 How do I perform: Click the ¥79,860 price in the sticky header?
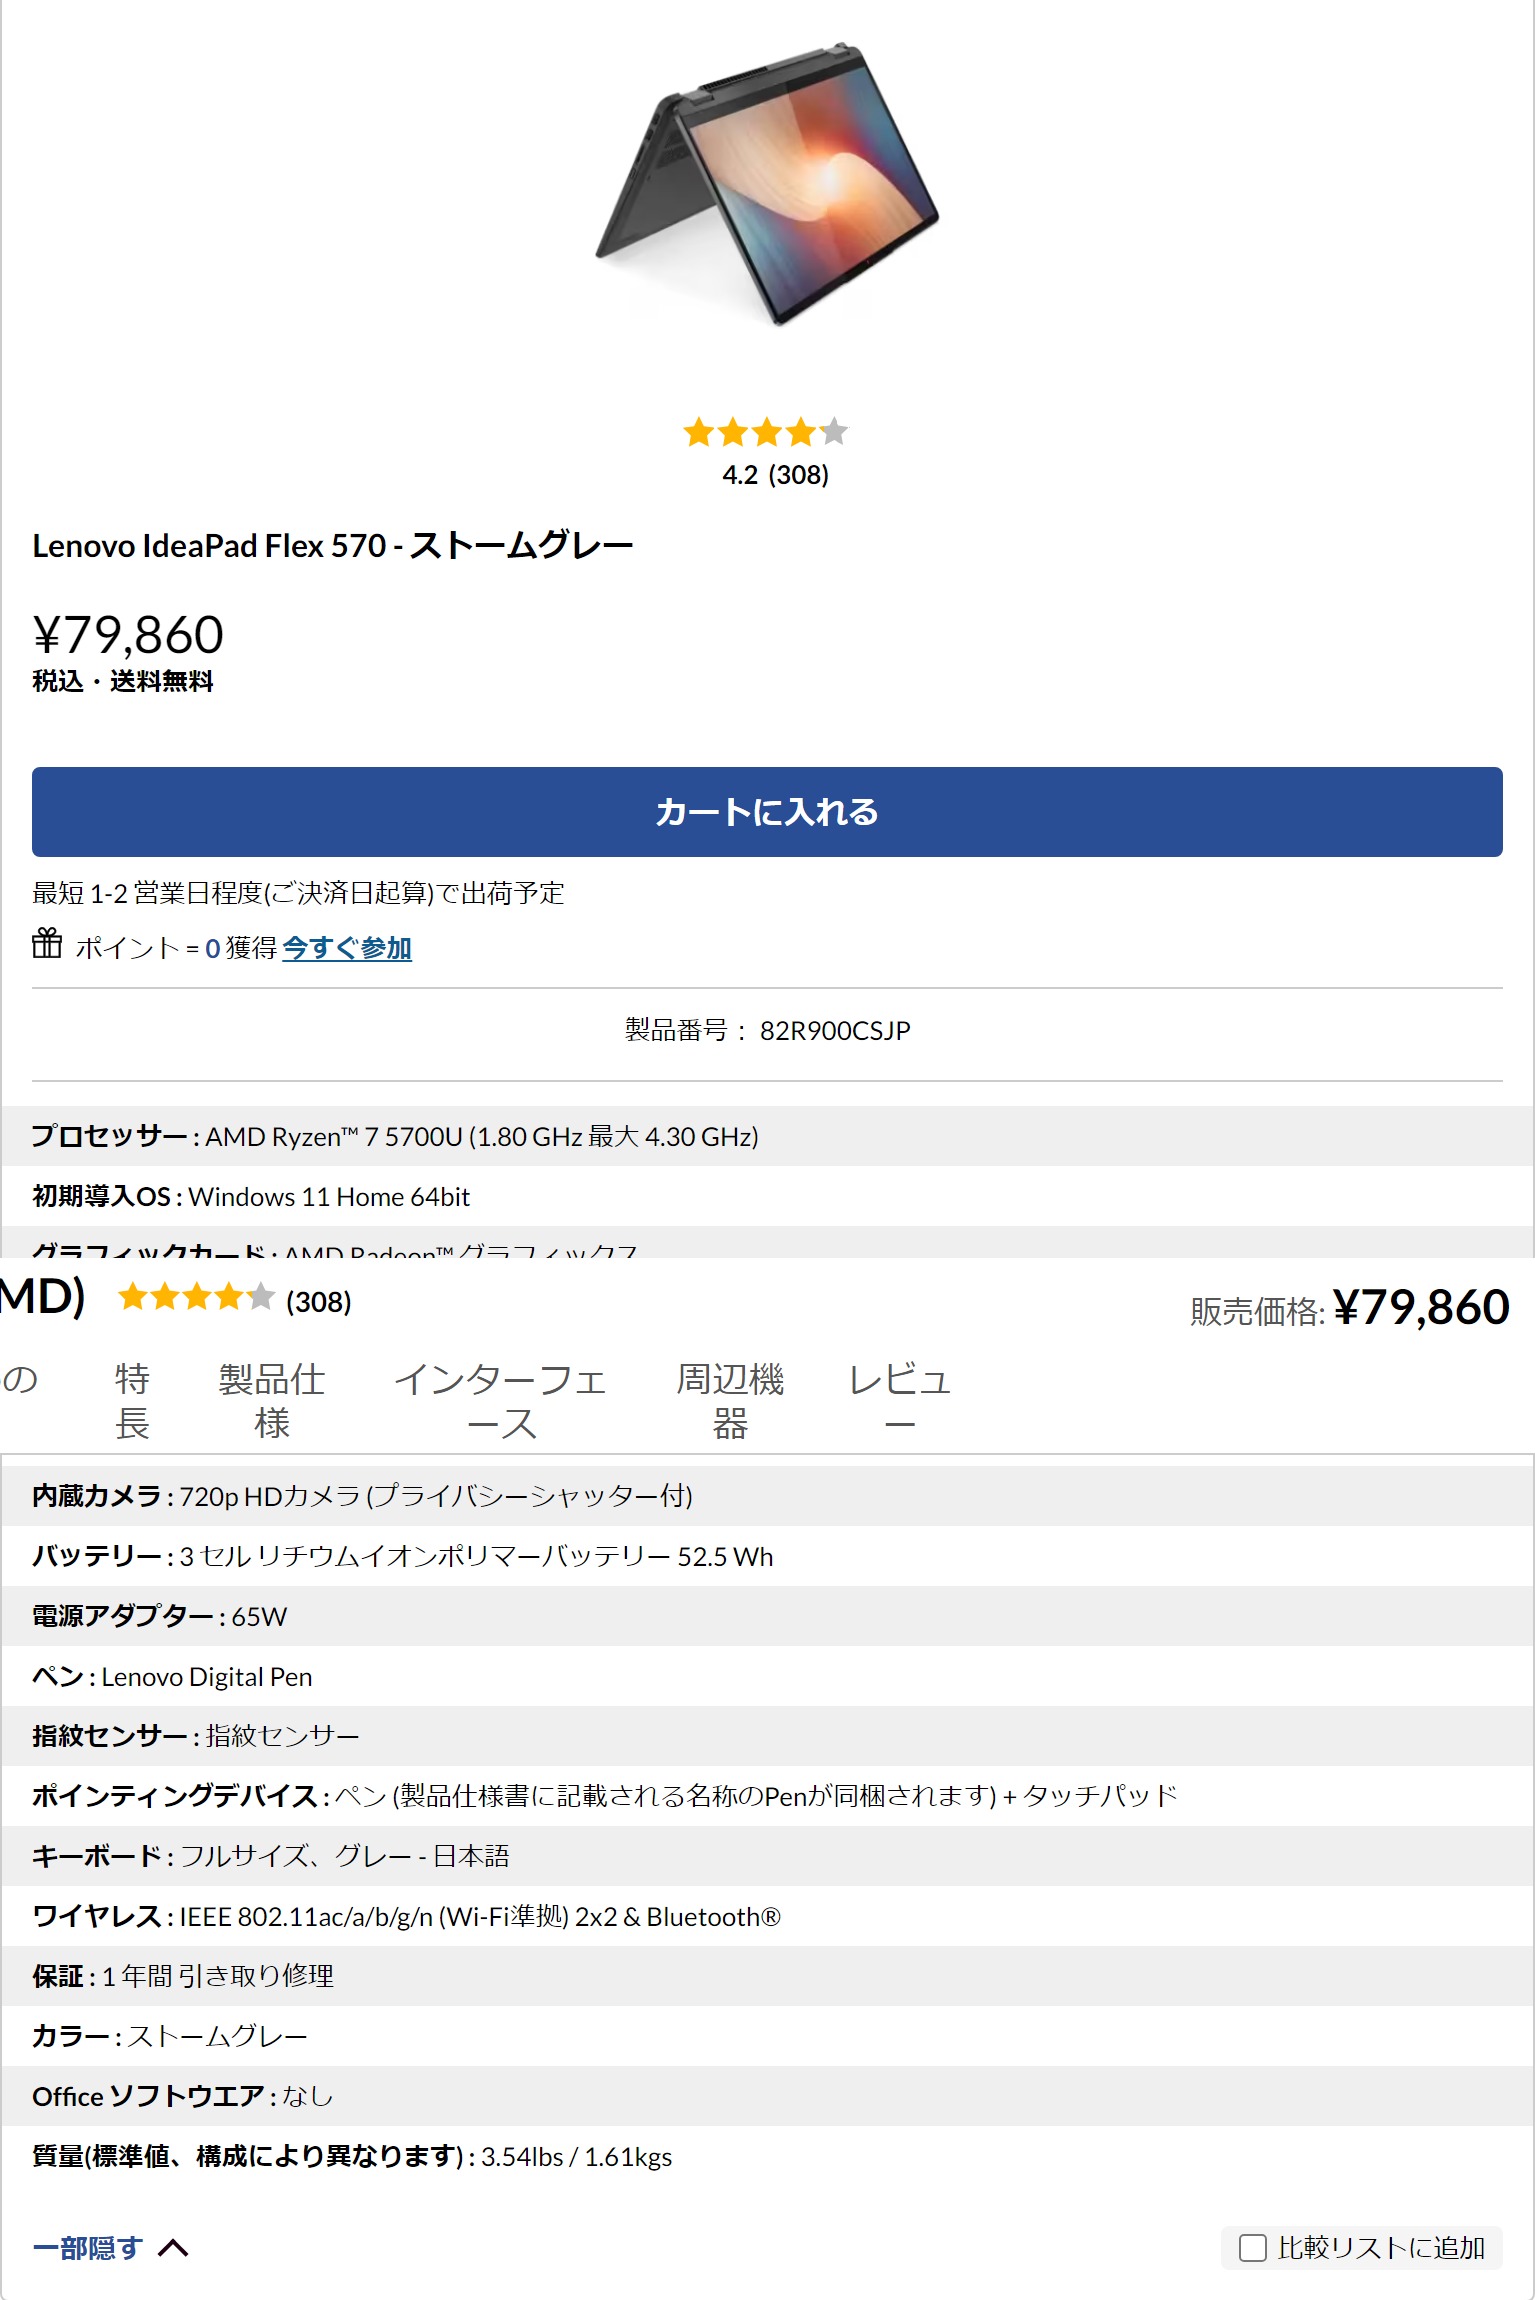coord(1421,1308)
